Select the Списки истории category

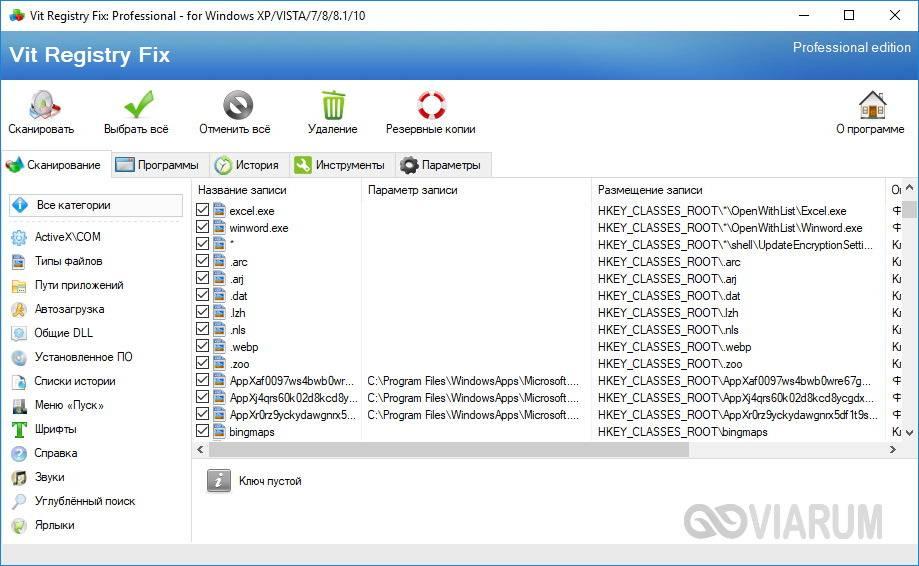[x=64, y=381]
